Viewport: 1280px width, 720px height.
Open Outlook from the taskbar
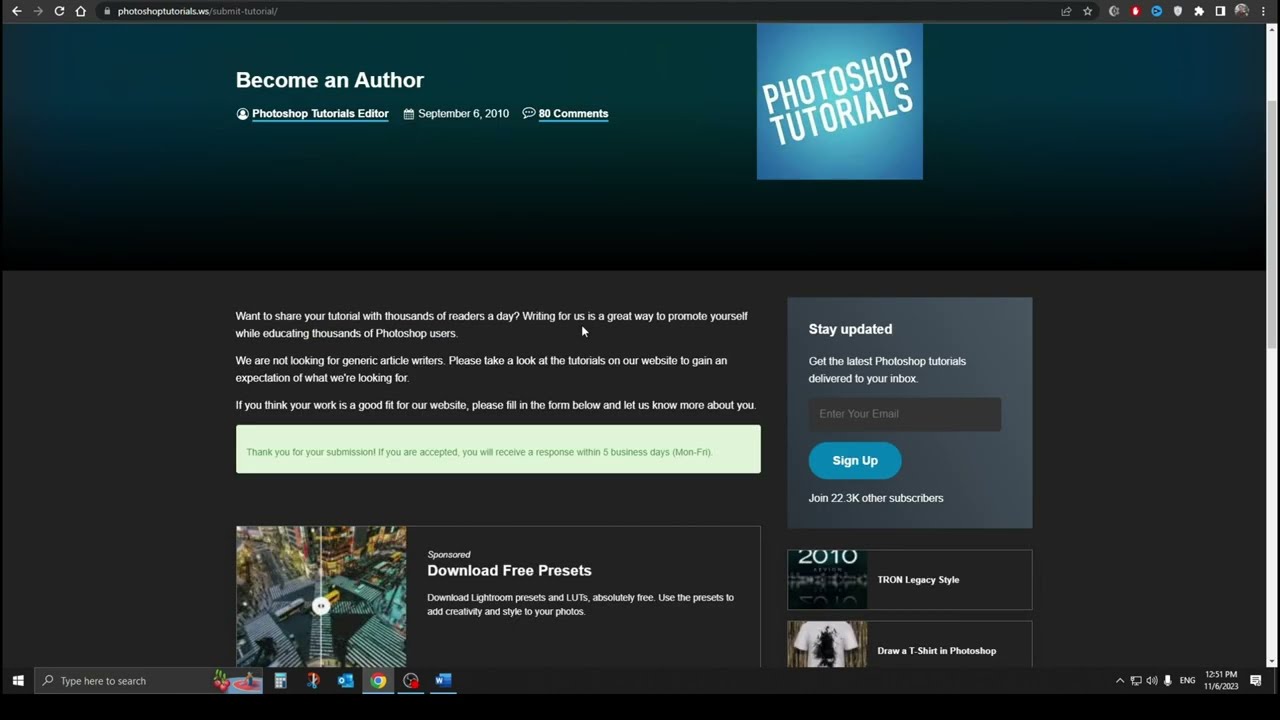pos(346,681)
